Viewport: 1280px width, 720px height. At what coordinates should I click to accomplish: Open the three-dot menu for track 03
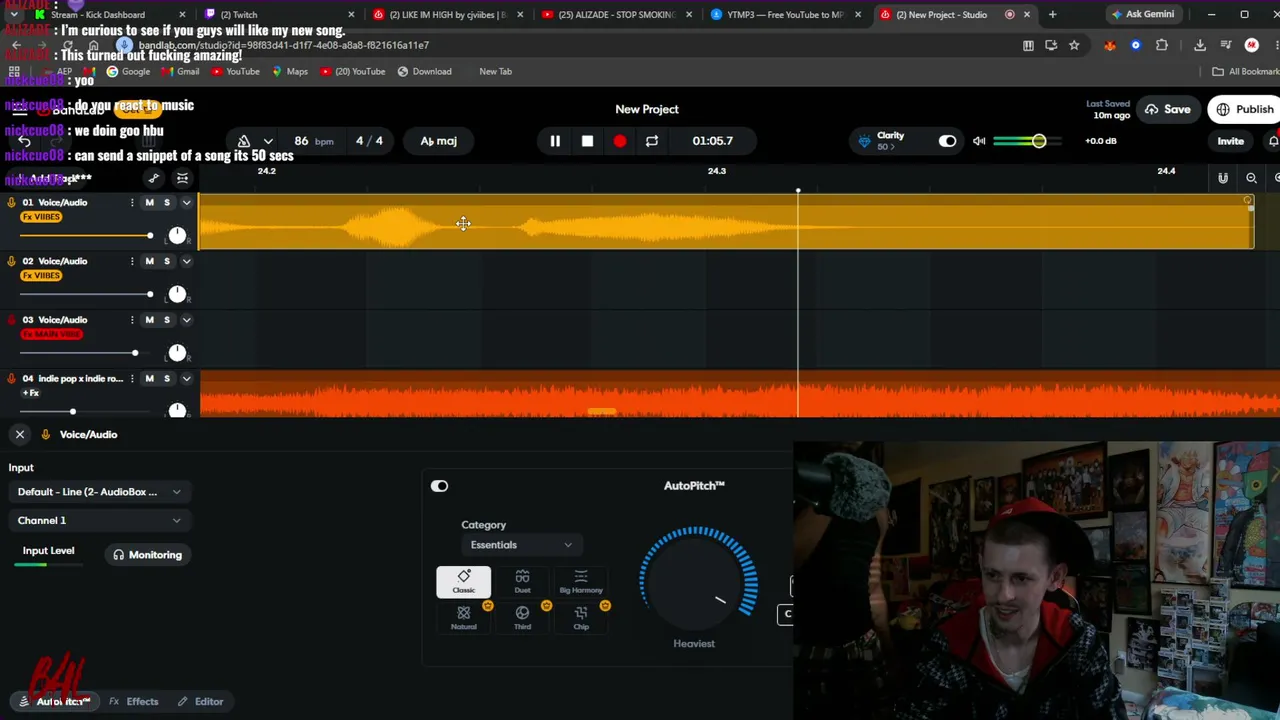pyautogui.click(x=131, y=320)
